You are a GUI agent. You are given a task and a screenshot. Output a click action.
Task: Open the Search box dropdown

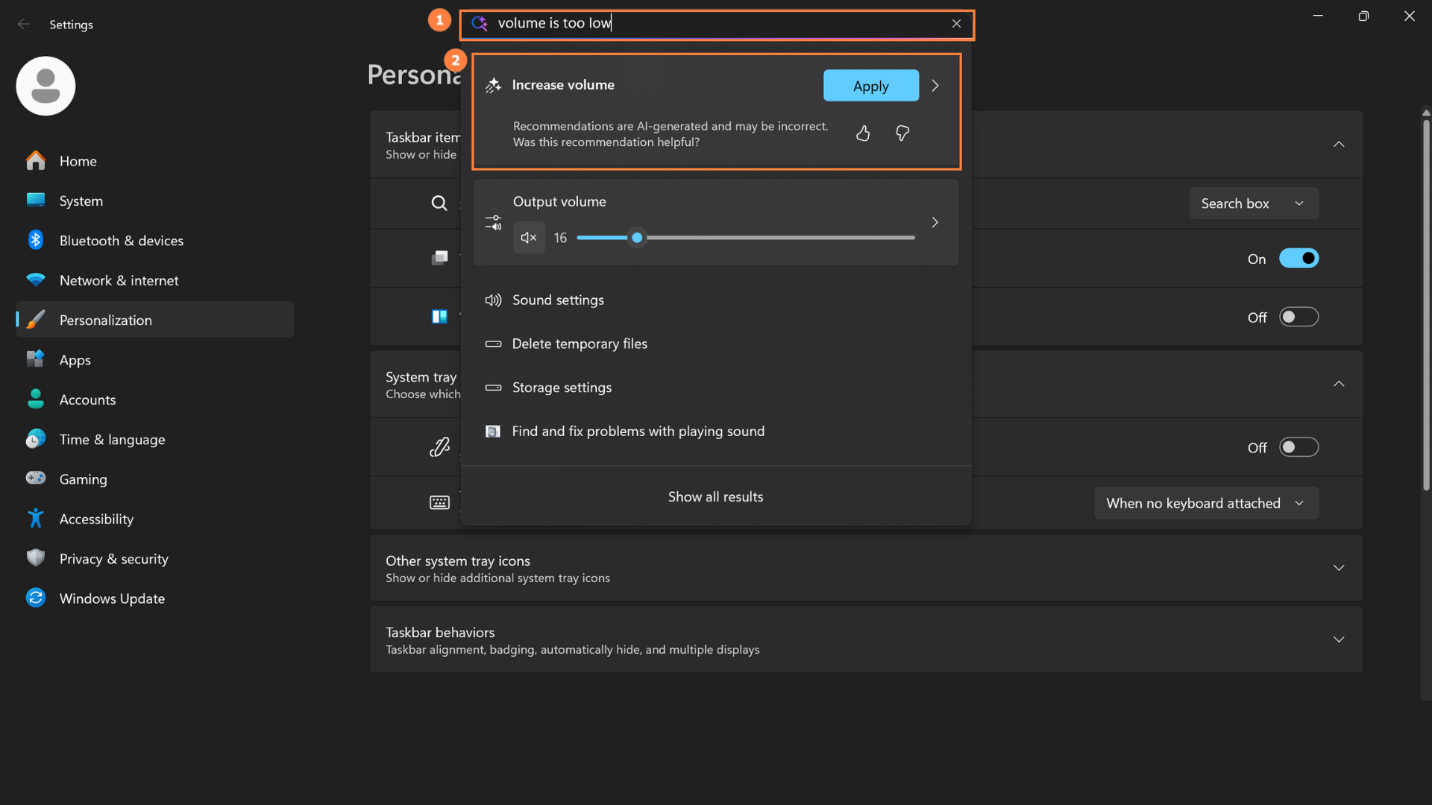click(x=1254, y=204)
